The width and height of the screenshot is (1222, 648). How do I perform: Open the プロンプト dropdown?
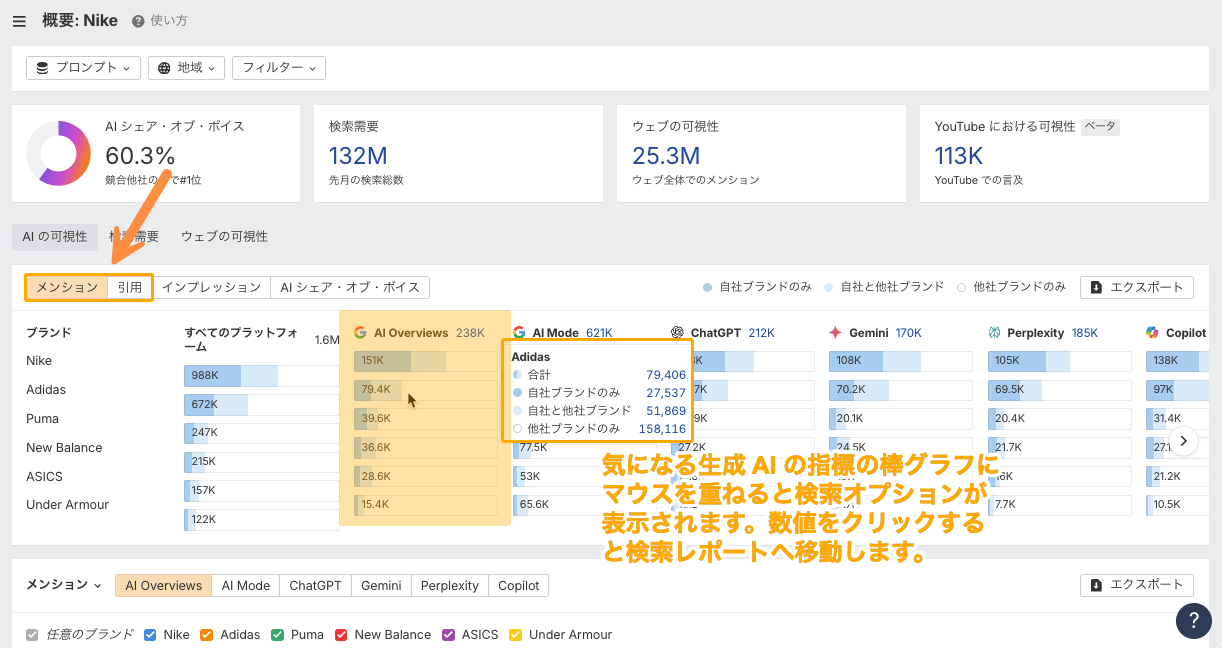tap(83, 68)
